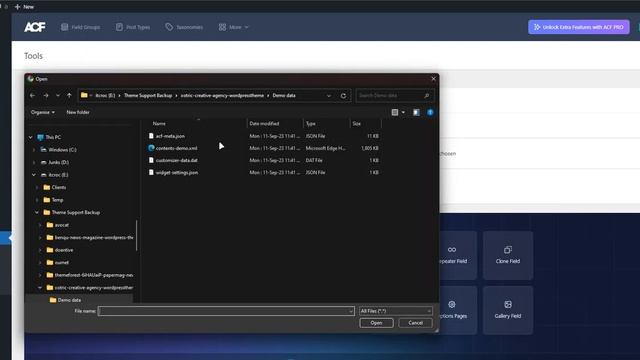Select file customizer-data.dat

176,160
